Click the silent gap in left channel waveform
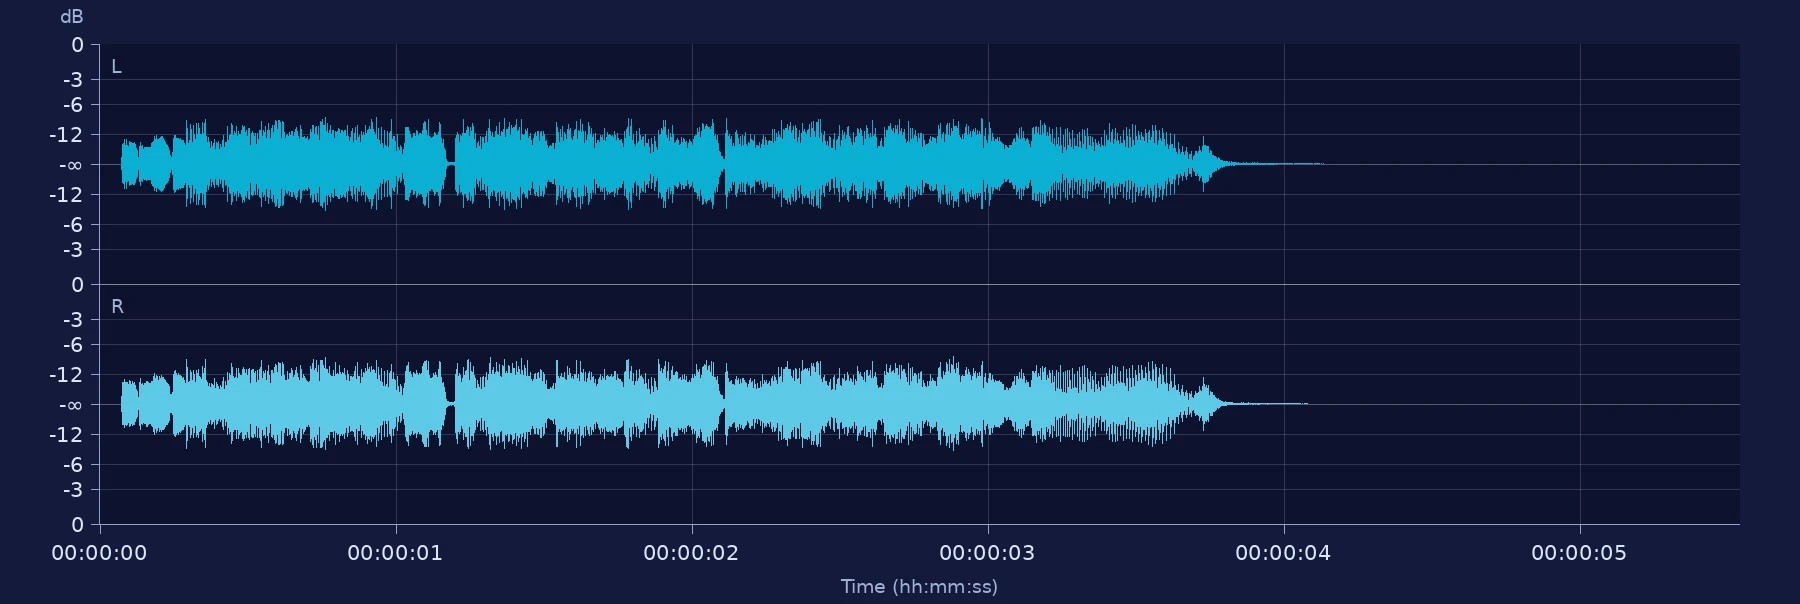Screen dimensions: 1800x604 coord(451,163)
